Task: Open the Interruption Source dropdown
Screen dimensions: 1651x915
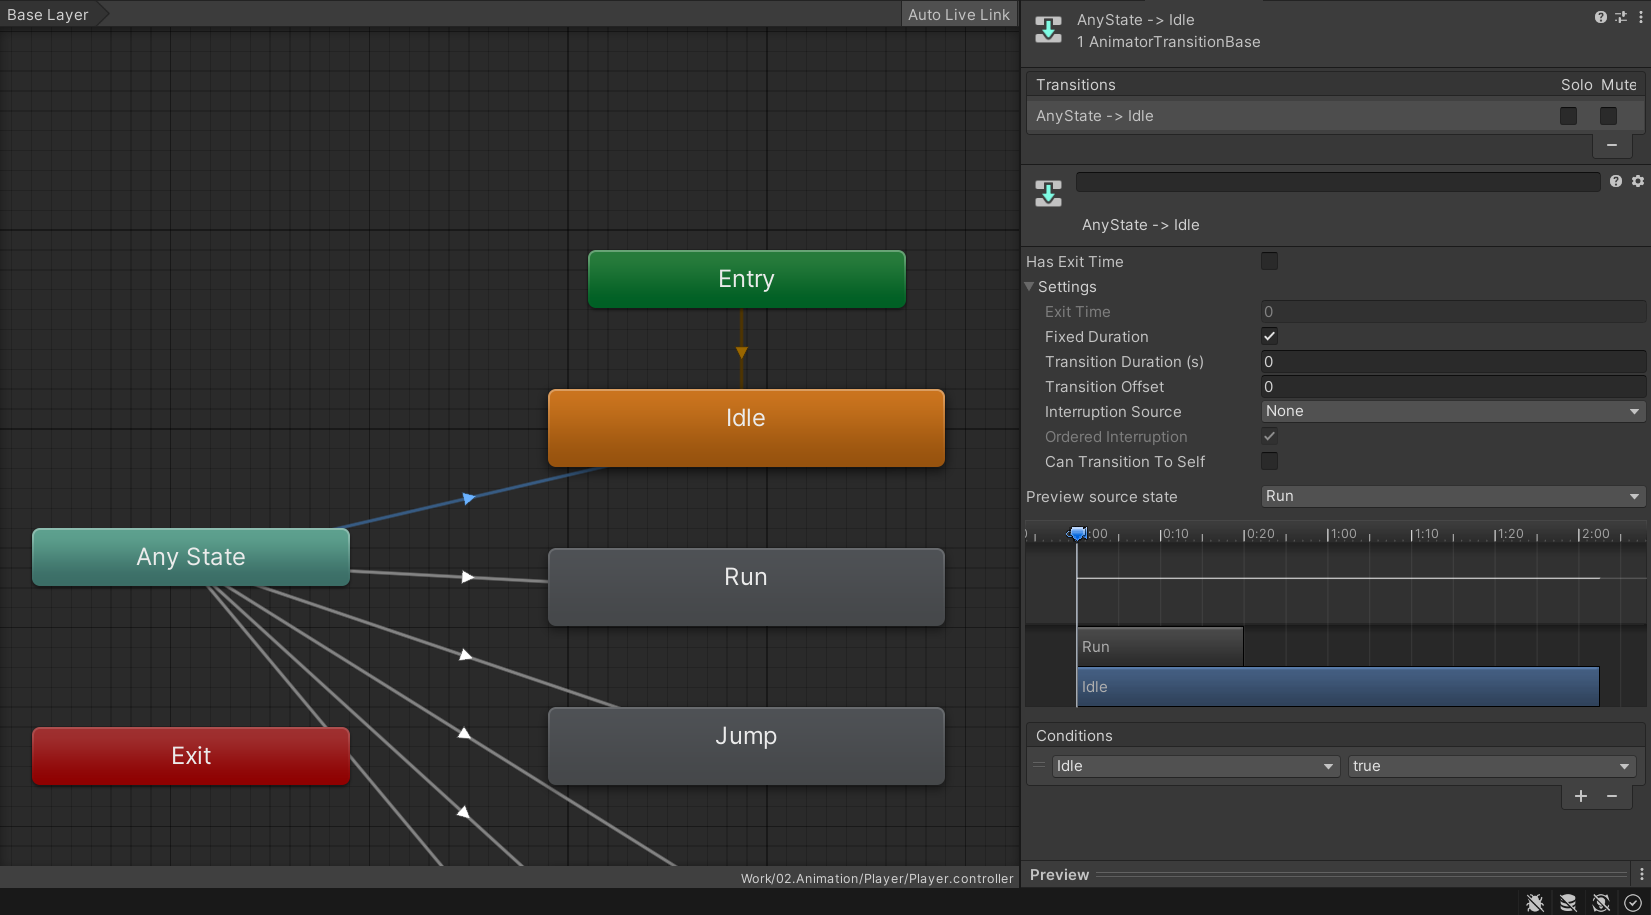Action: (x=1453, y=411)
